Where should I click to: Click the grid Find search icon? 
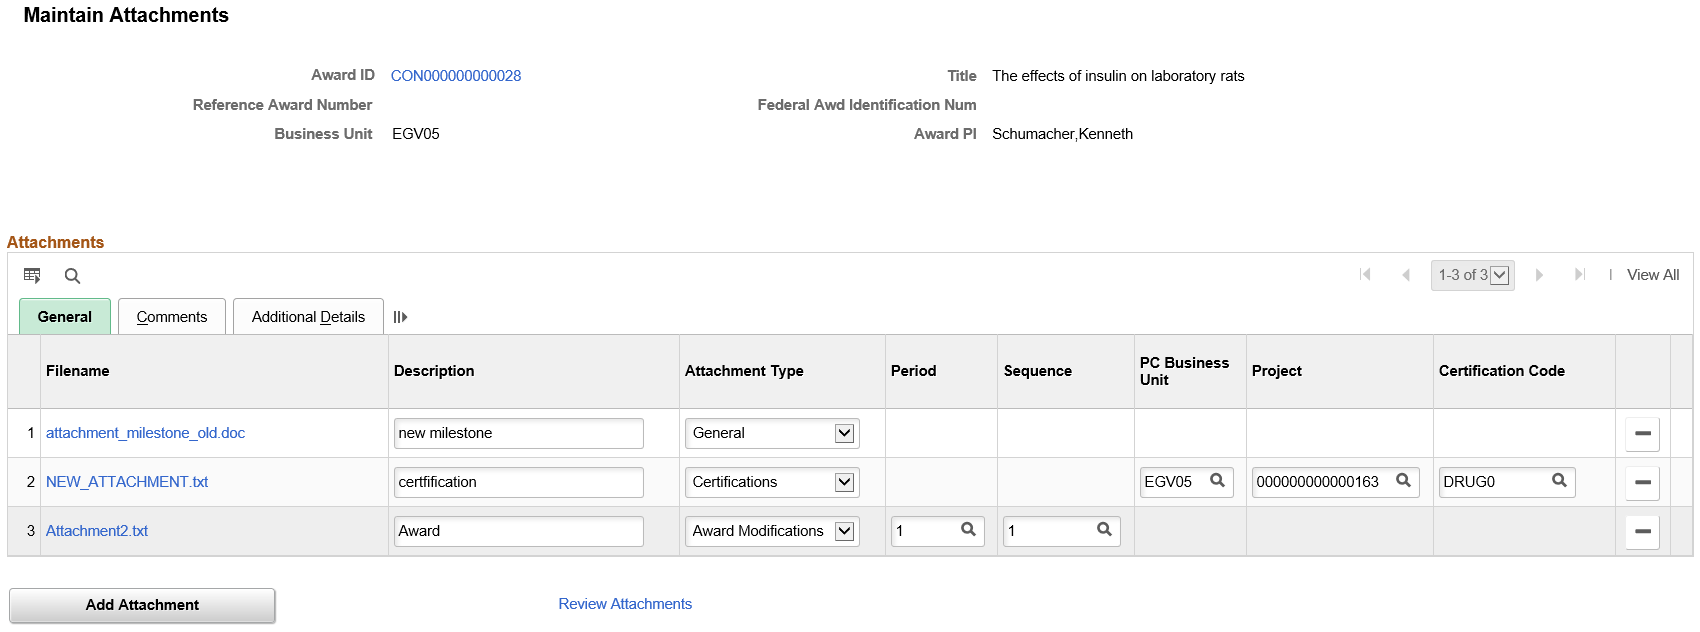(x=72, y=276)
